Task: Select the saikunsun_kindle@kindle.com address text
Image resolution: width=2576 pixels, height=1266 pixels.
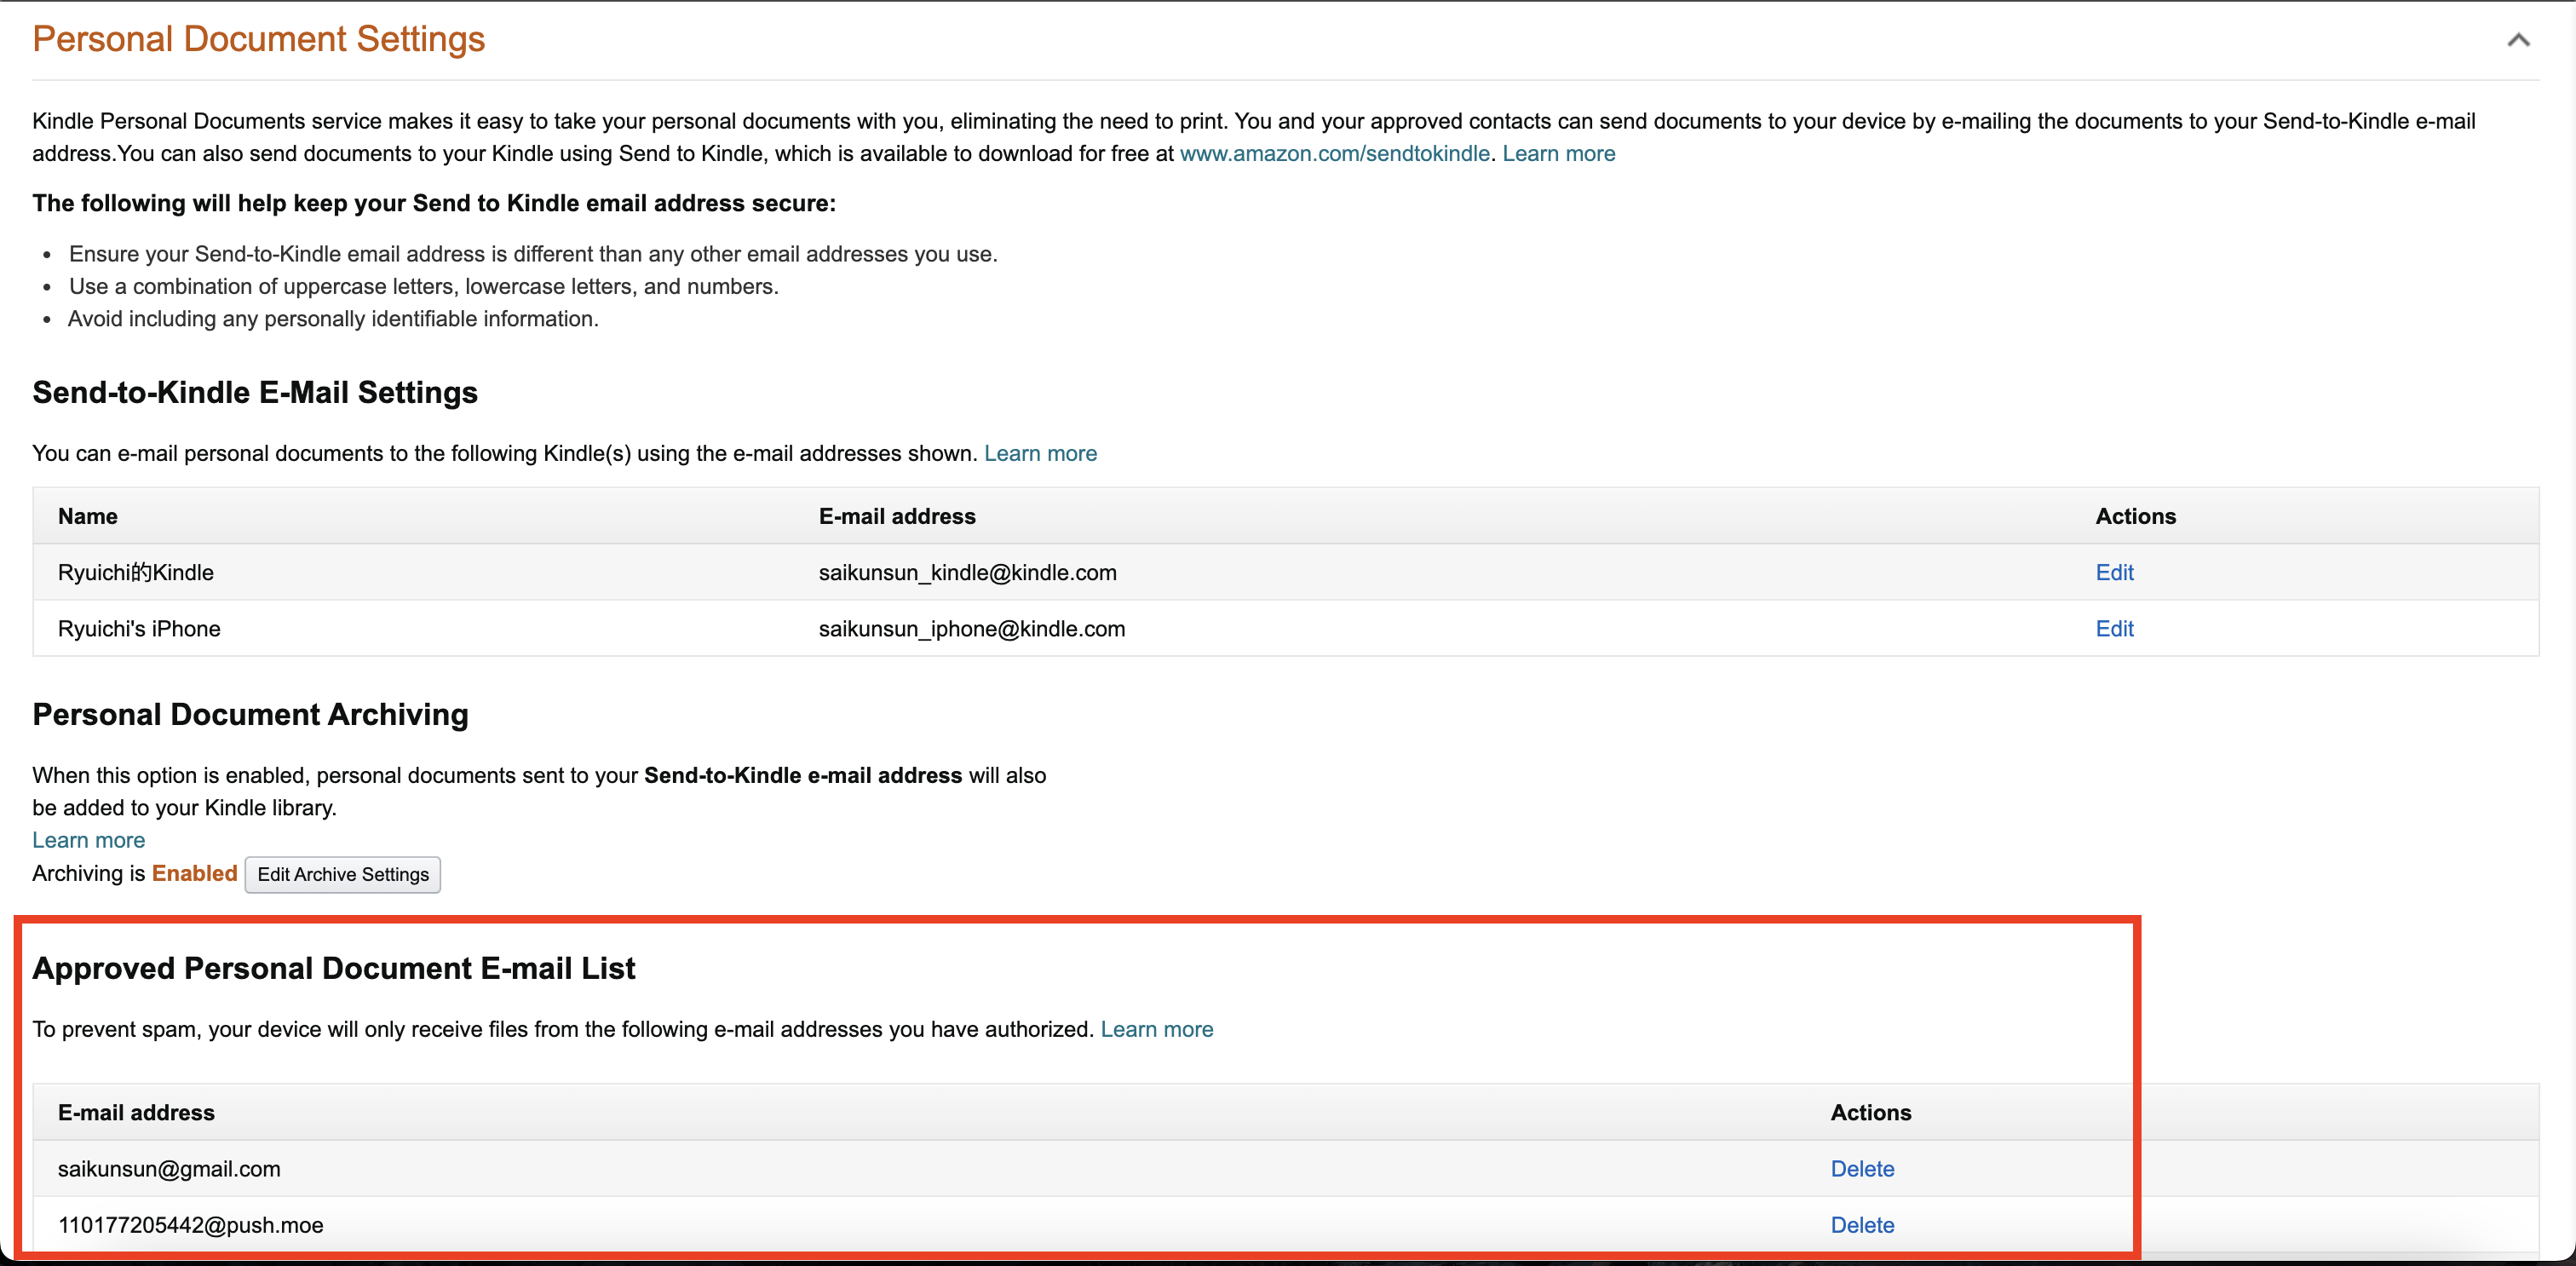Action: click(x=967, y=572)
